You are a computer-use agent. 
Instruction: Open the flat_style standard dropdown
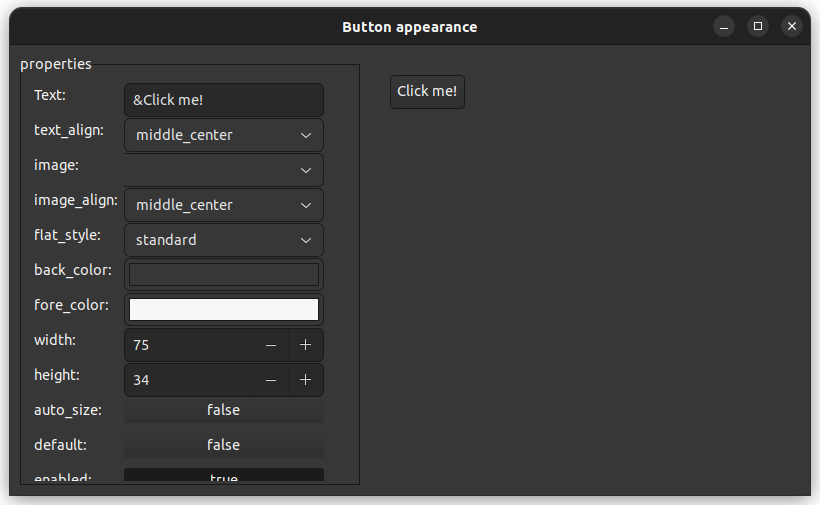pos(223,240)
